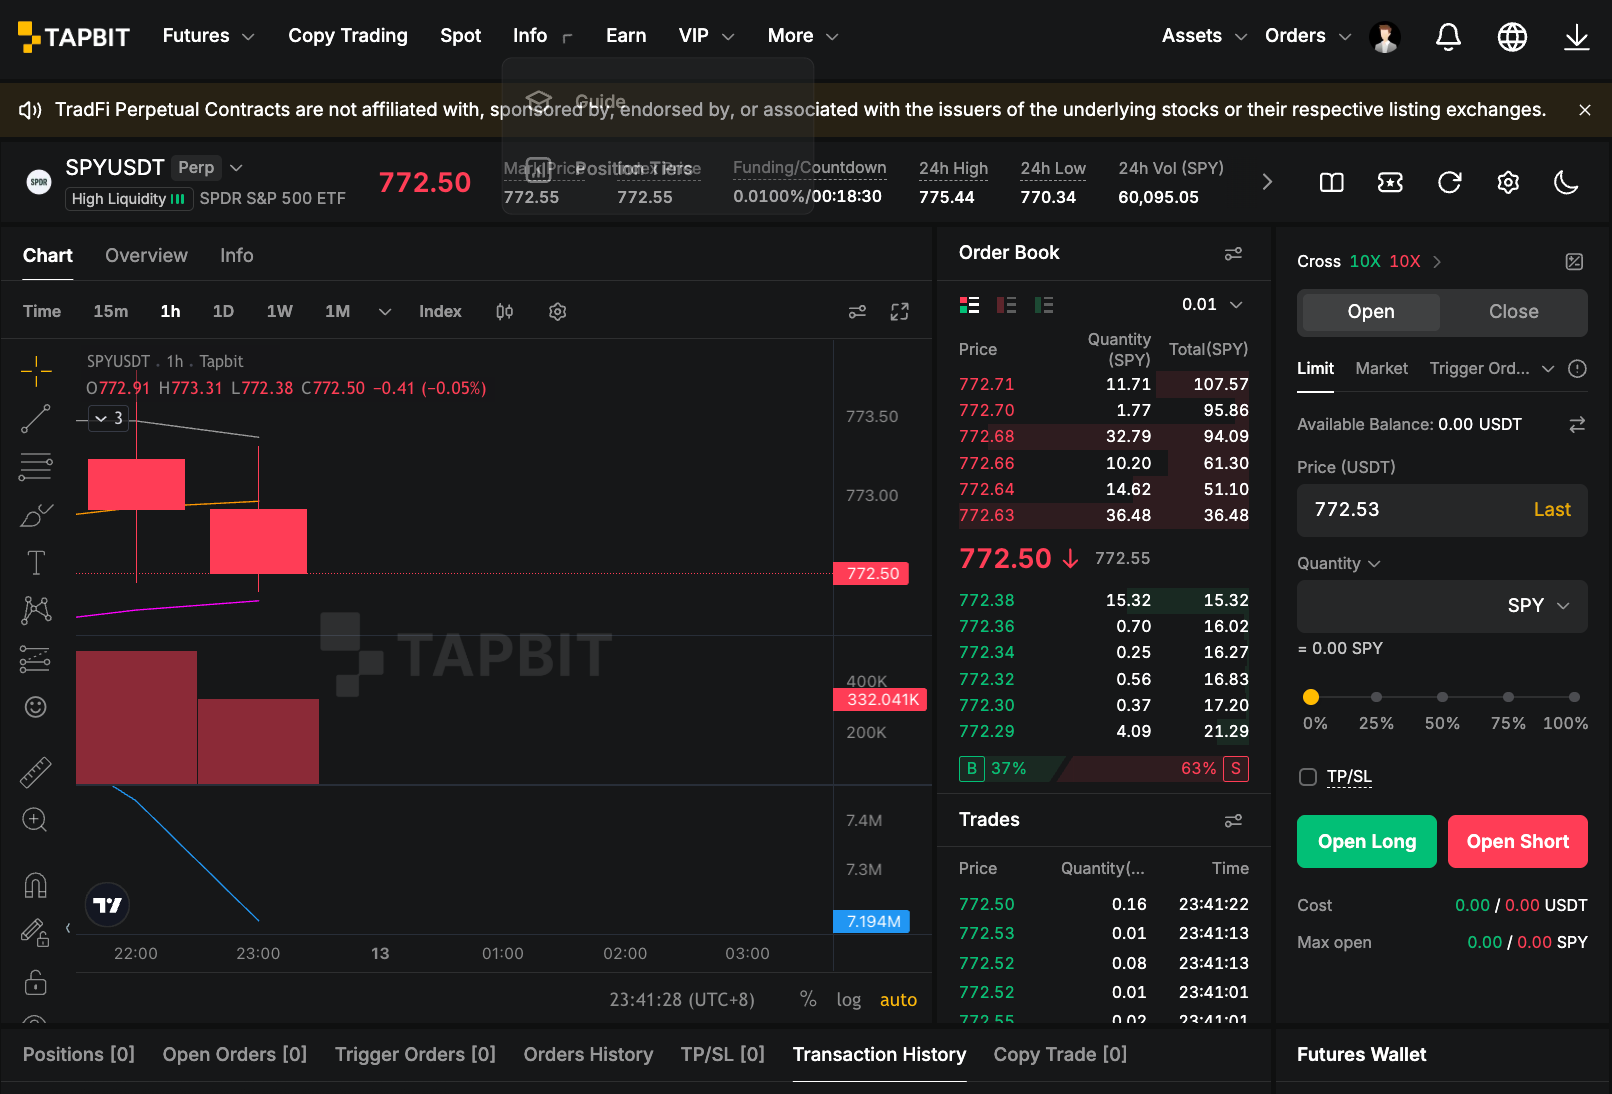Screen dimensions: 1612x1094
Task: Enter fullscreen chart mode
Action: 900,312
